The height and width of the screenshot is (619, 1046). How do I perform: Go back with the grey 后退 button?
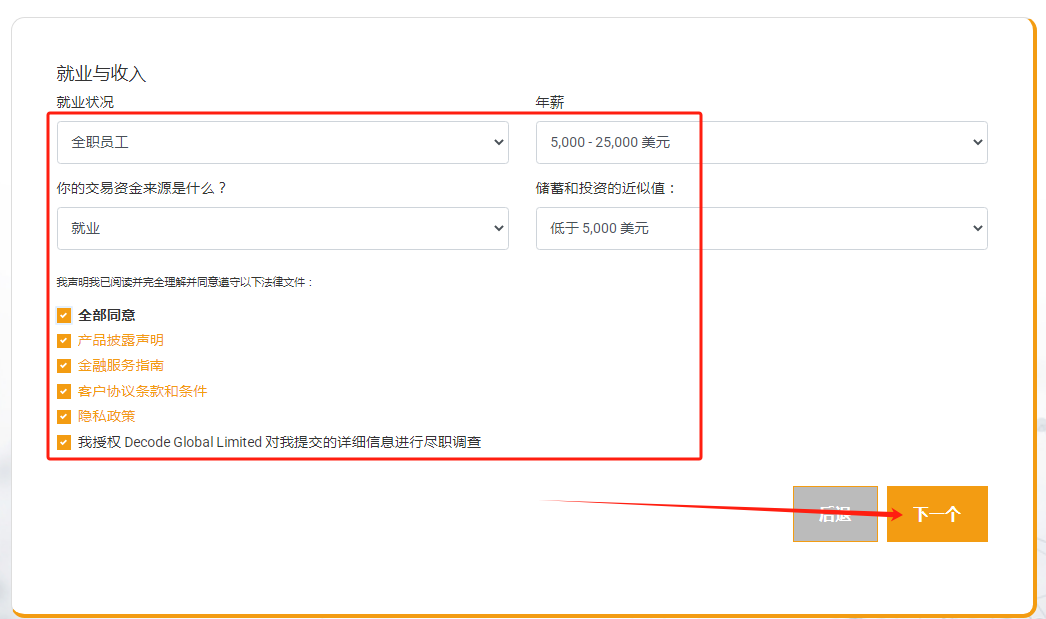(x=835, y=514)
